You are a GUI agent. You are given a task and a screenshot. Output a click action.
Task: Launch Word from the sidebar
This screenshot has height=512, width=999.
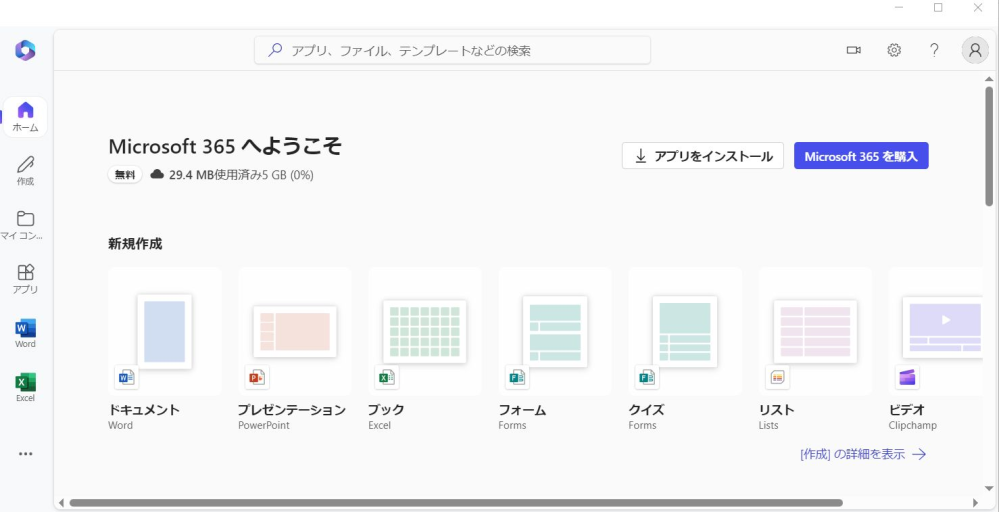(x=25, y=334)
